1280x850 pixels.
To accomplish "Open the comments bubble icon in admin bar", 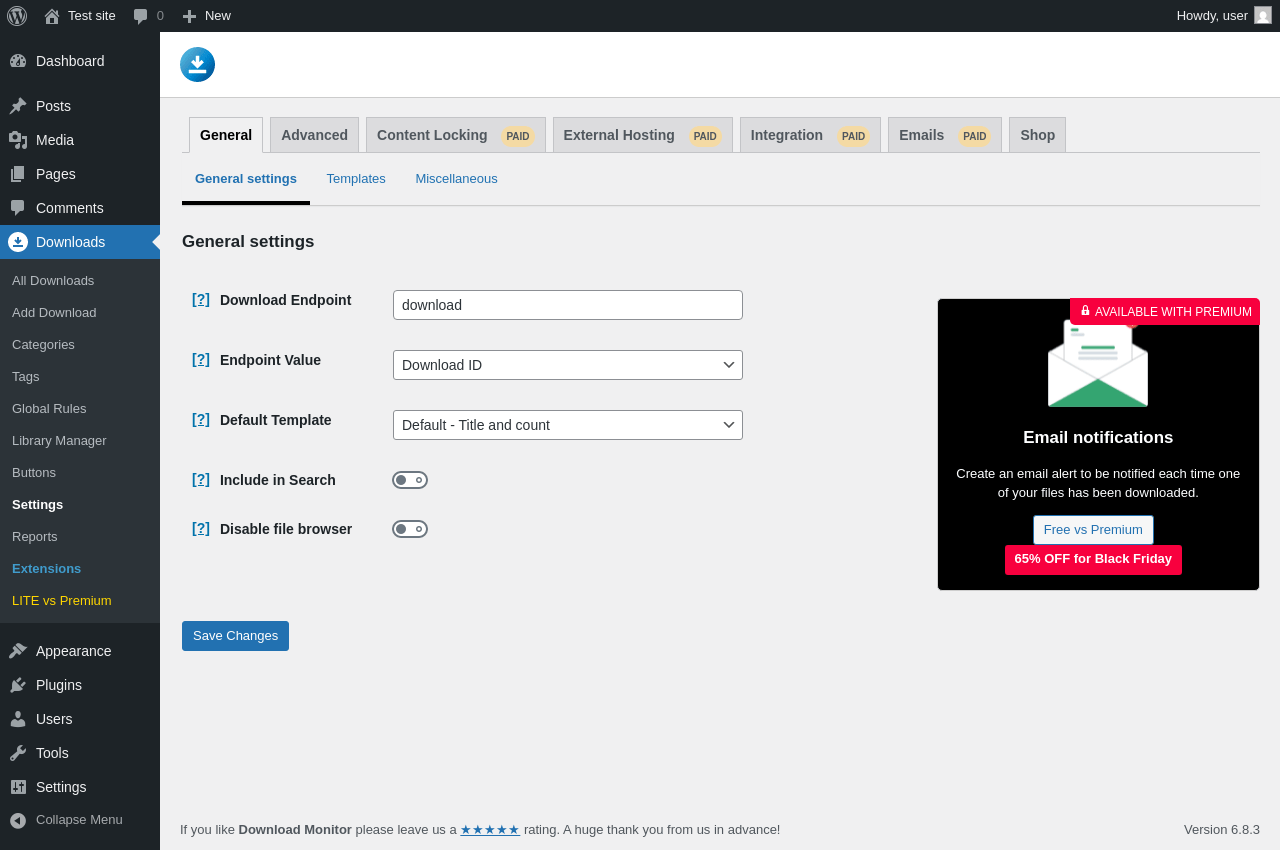I will click(141, 16).
